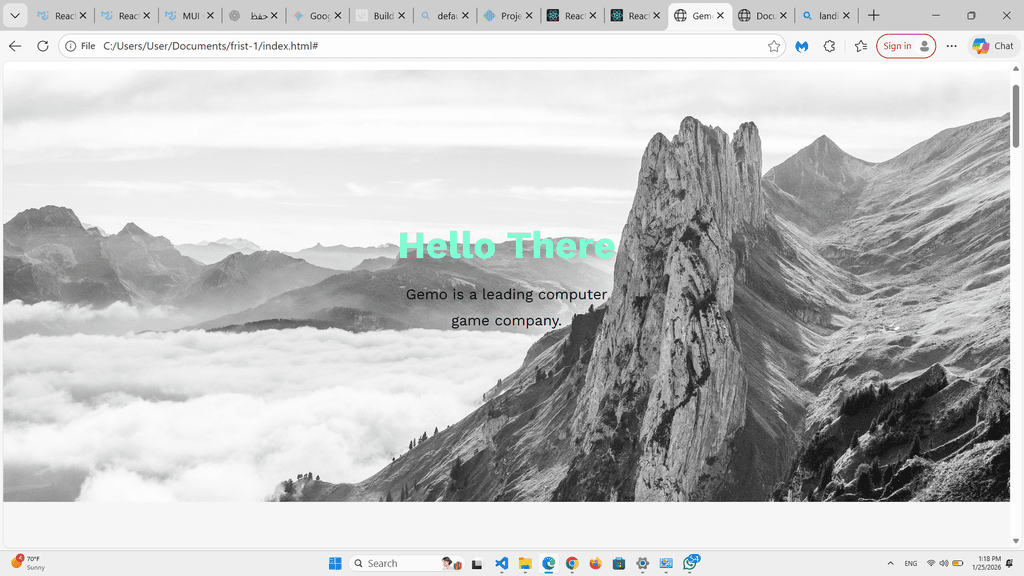The image size is (1024, 576).
Task: Add page to favorites with star icon
Action: click(x=774, y=46)
